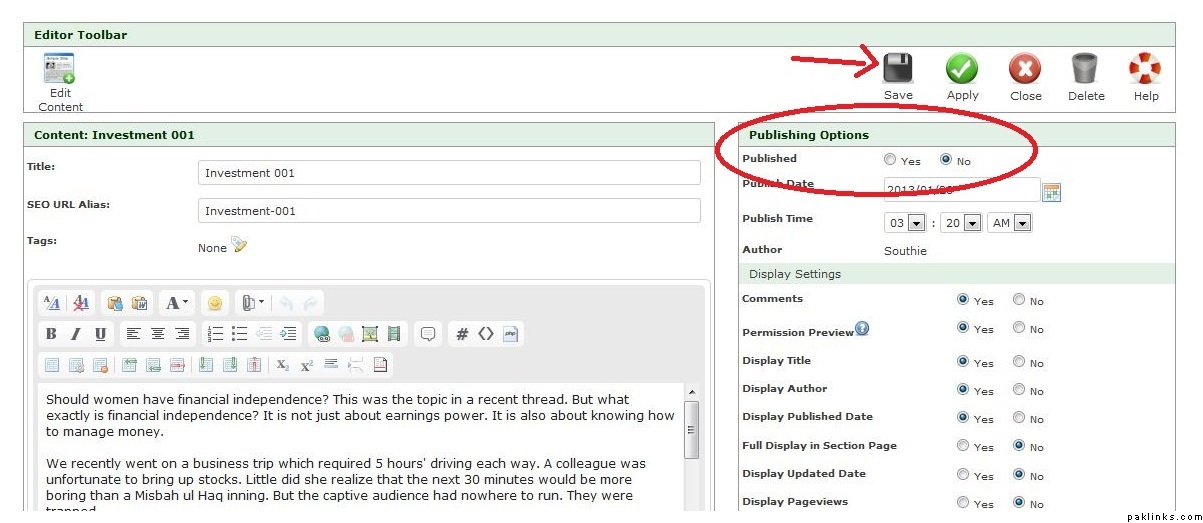The width and height of the screenshot is (1203, 523).
Task: Click the Delete trash can icon
Action: click(x=1085, y=69)
